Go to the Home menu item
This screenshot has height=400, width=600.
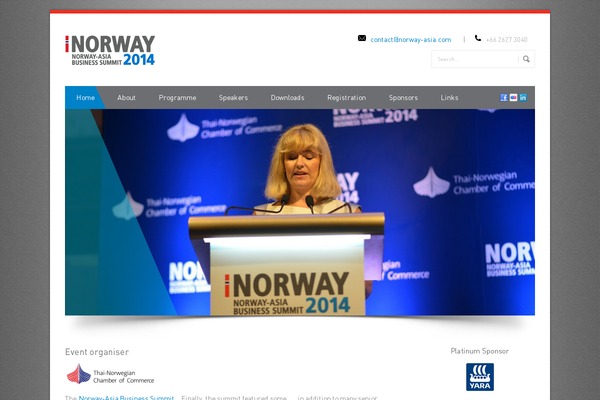[85, 98]
